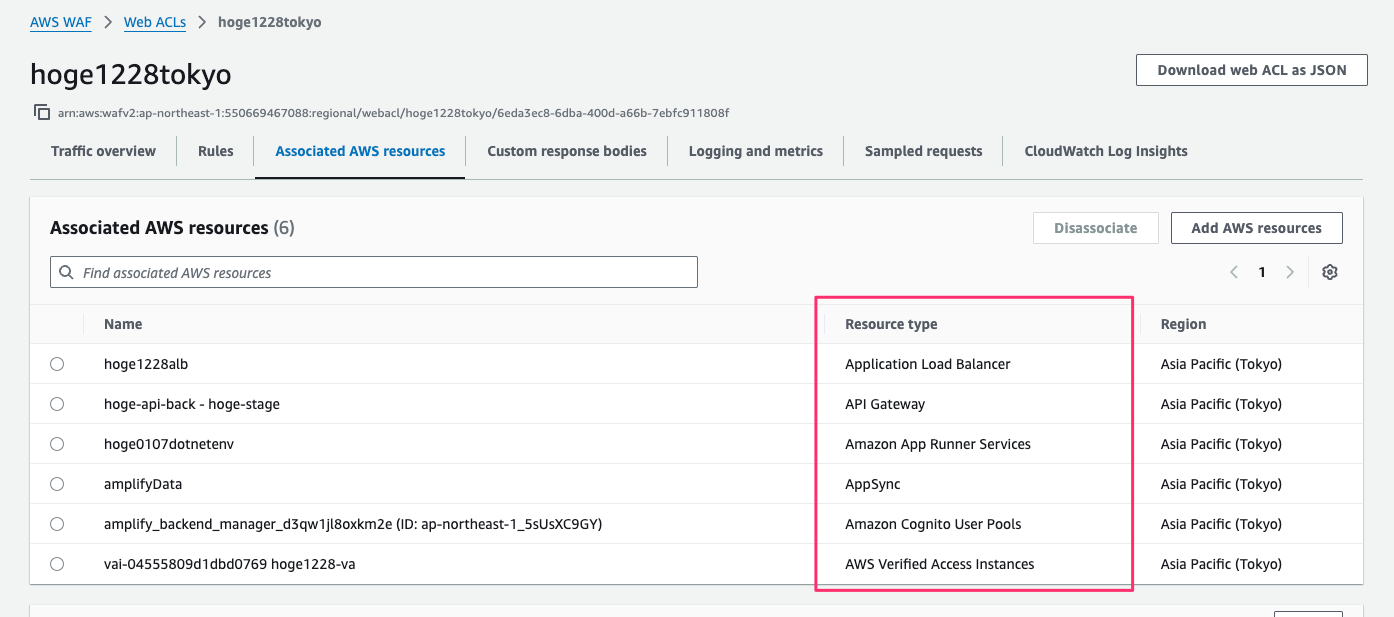Copy the web ACL ARN icon

42,112
